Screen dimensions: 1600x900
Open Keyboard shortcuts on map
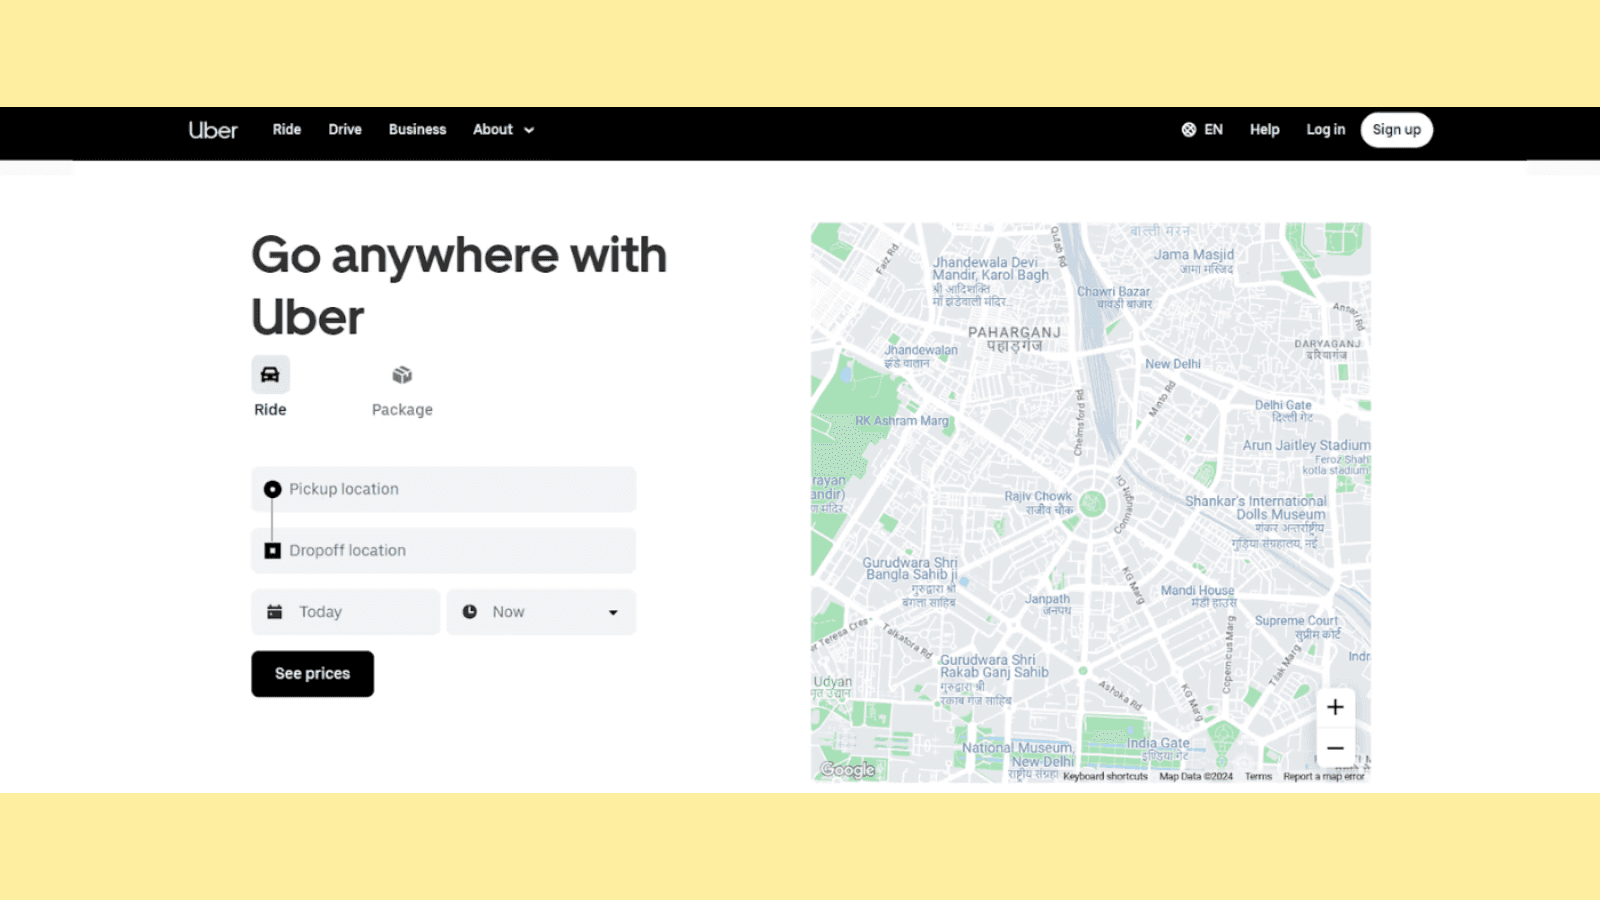(1105, 776)
